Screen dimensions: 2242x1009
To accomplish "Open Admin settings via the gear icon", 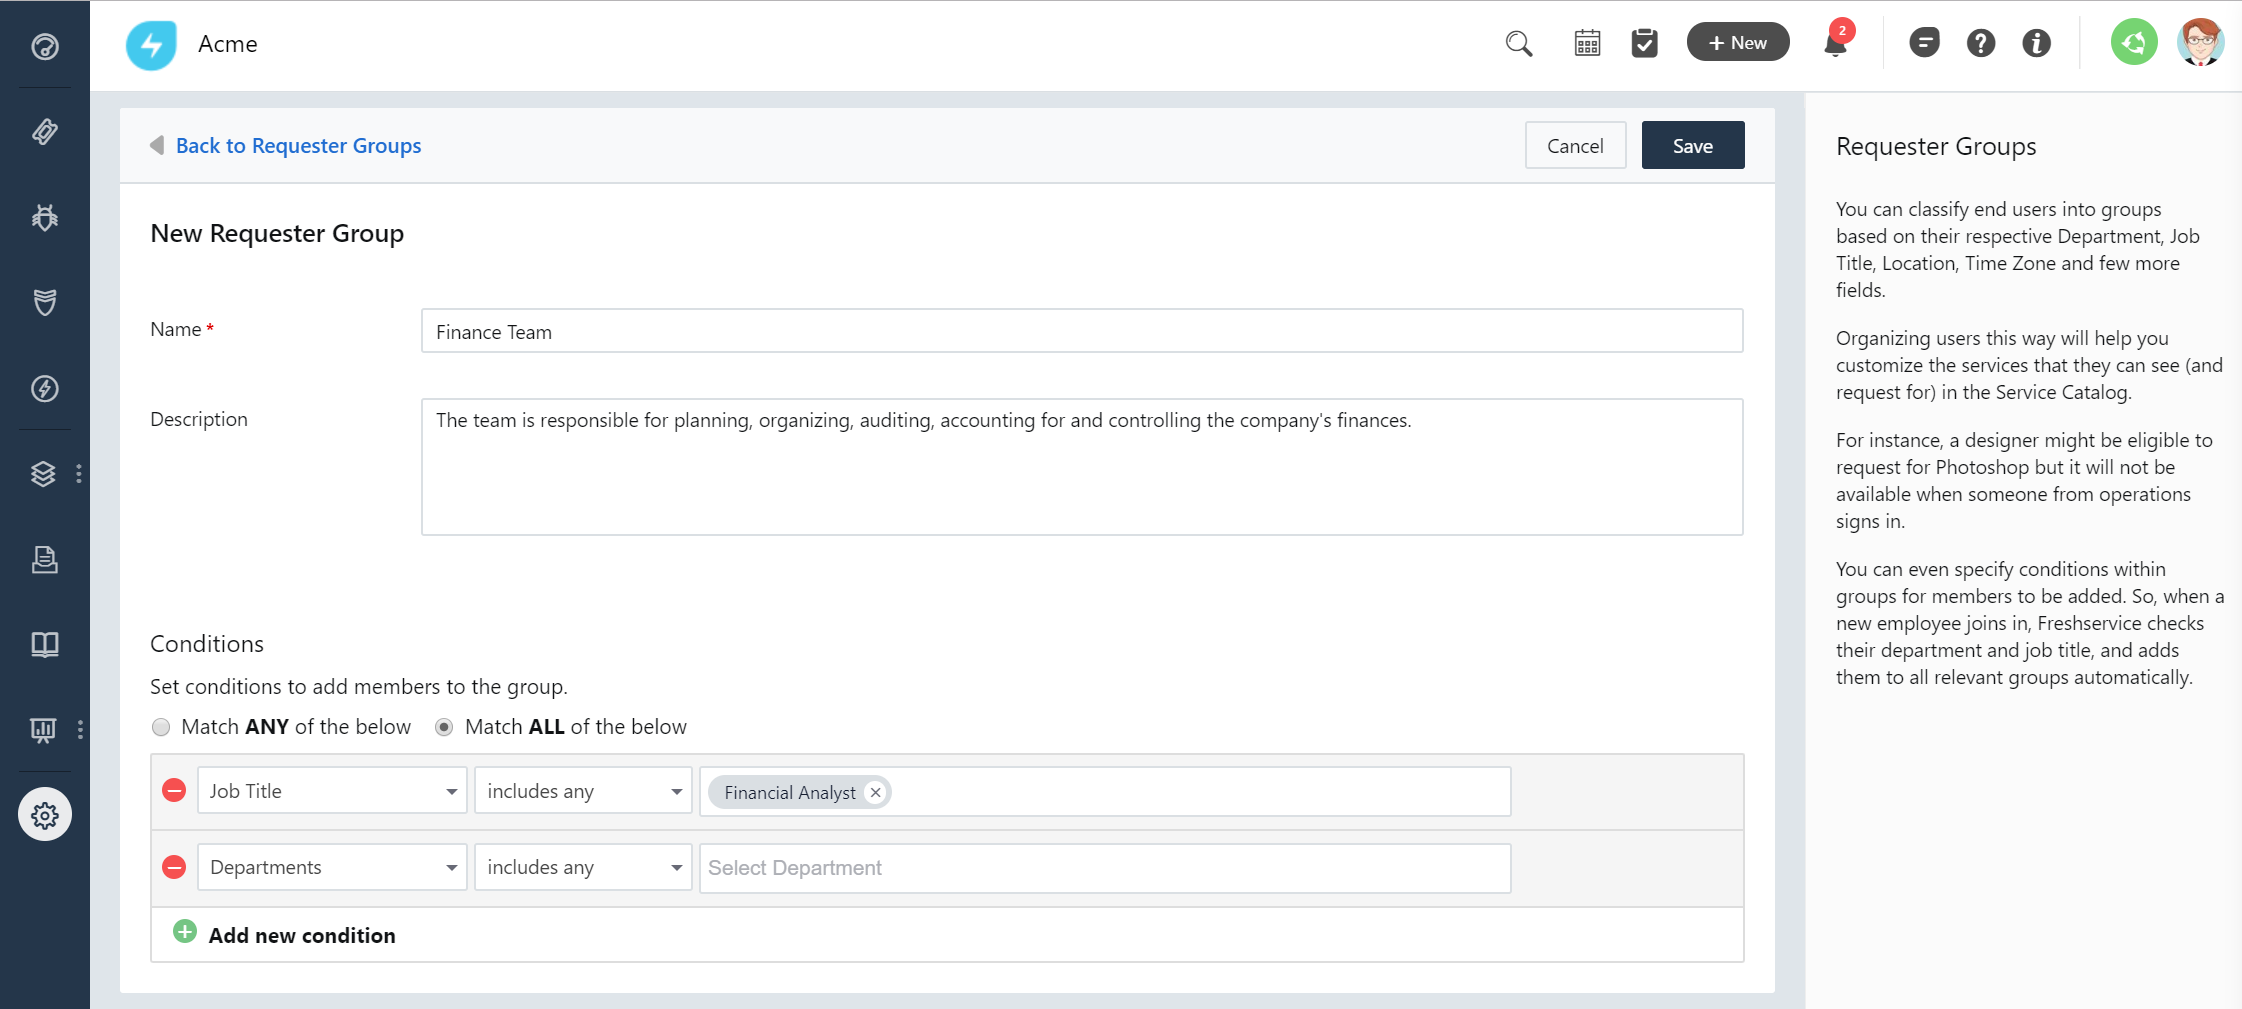I will point(44,814).
